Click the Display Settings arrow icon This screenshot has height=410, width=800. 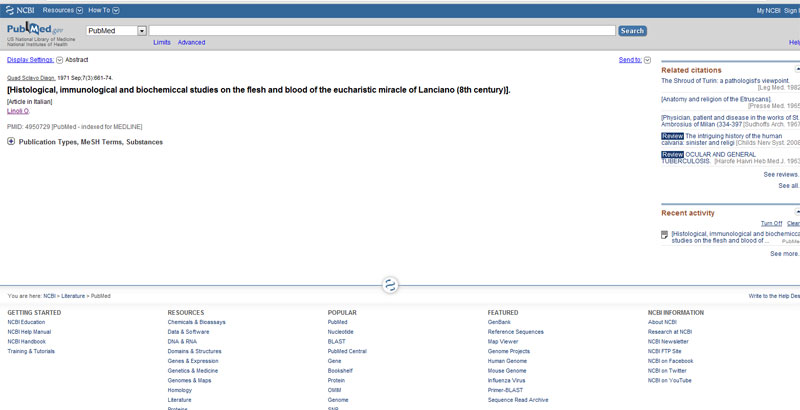coord(59,60)
